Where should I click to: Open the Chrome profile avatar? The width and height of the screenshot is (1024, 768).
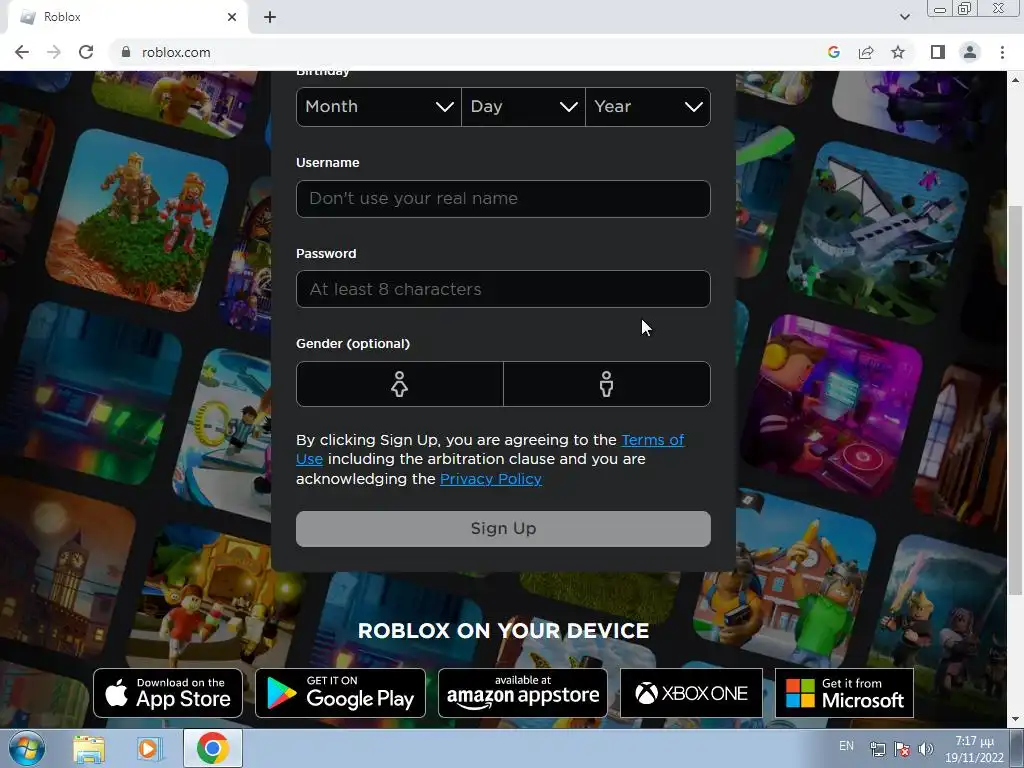(970, 52)
